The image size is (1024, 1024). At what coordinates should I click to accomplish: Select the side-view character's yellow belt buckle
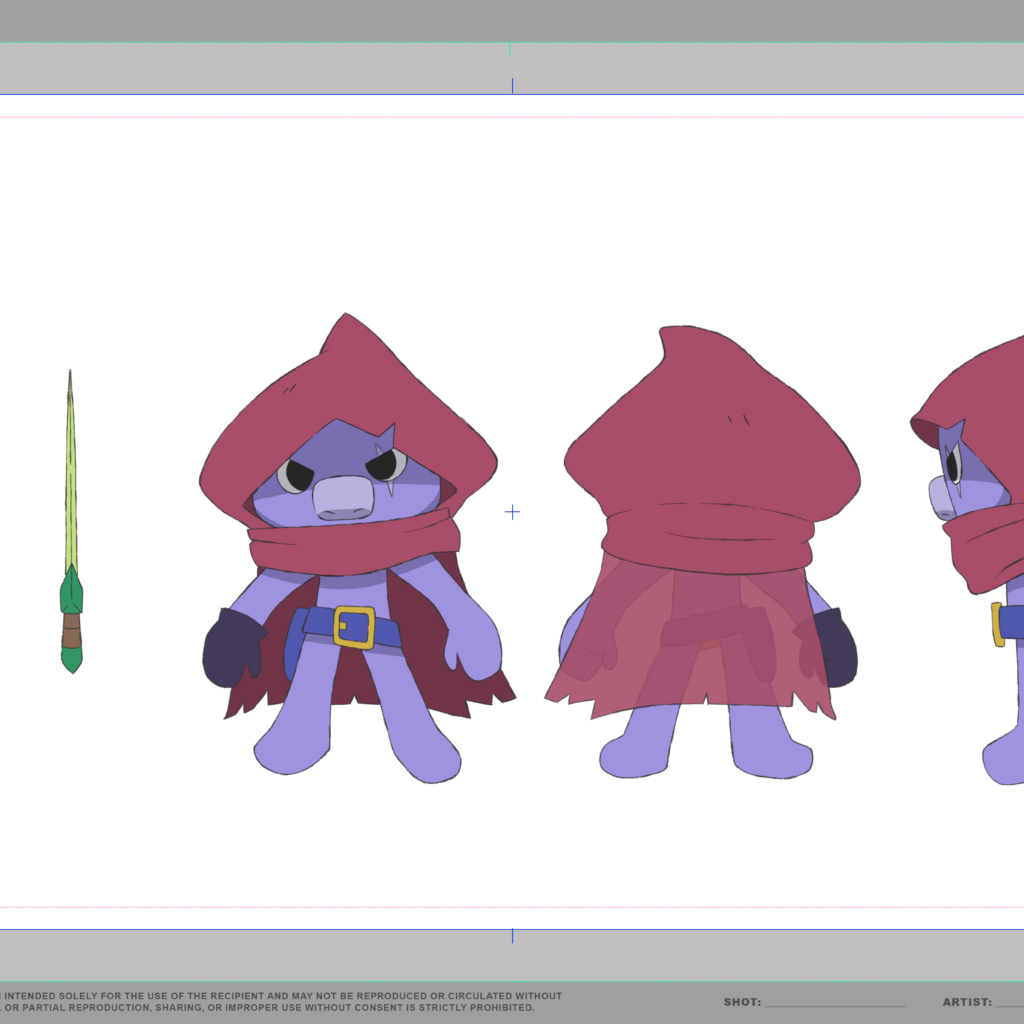click(997, 624)
